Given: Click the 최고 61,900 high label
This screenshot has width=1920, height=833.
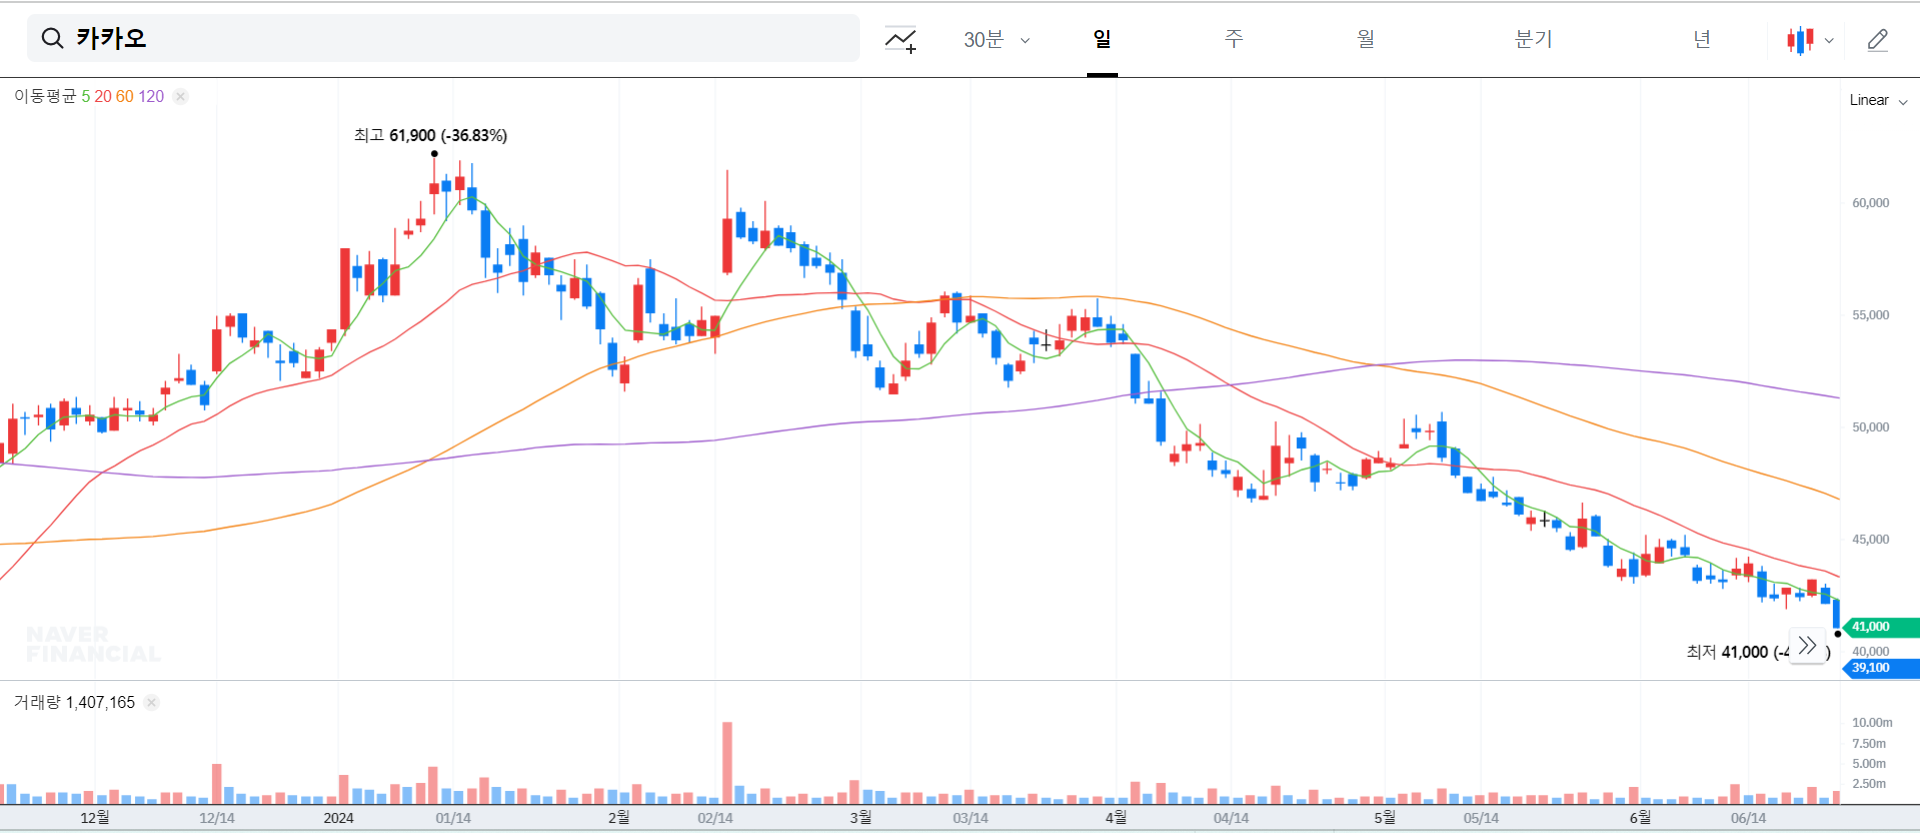Looking at the screenshot, I should (x=430, y=135).
